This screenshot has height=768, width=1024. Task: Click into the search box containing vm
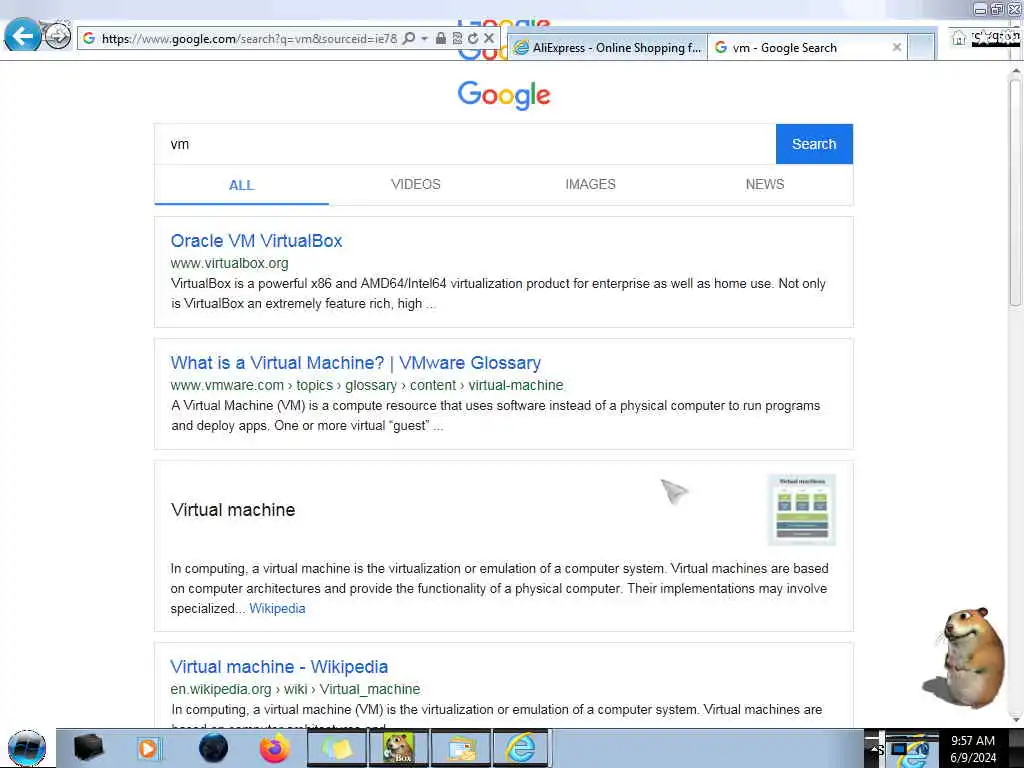pyautogui.click(x=465, y=144)
